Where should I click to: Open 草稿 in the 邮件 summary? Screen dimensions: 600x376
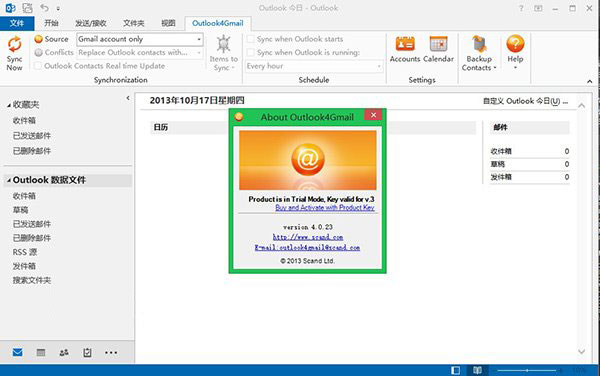pyautogui.click(x=498, y=164)
